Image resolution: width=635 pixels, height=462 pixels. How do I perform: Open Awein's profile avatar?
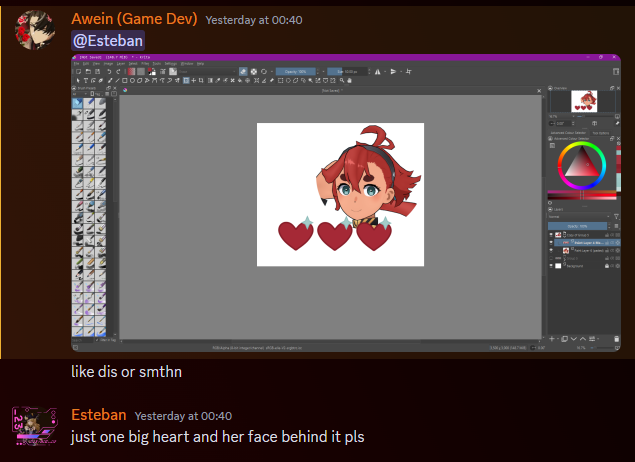[35, 30]
